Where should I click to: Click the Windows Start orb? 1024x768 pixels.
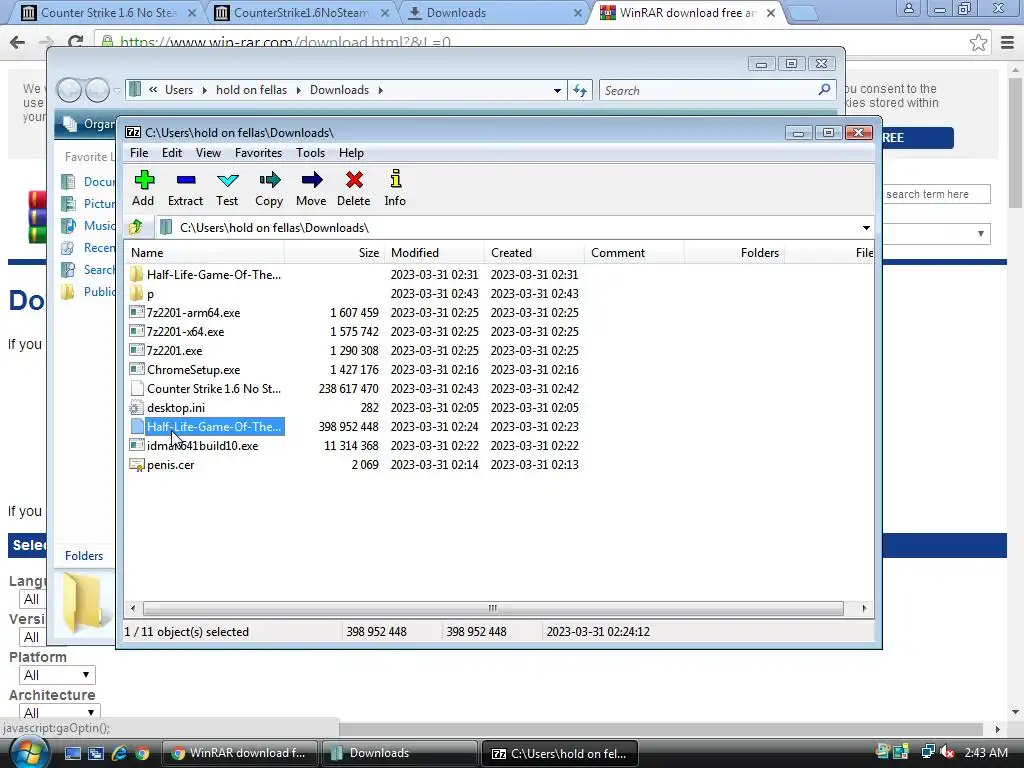coord(29,752)
